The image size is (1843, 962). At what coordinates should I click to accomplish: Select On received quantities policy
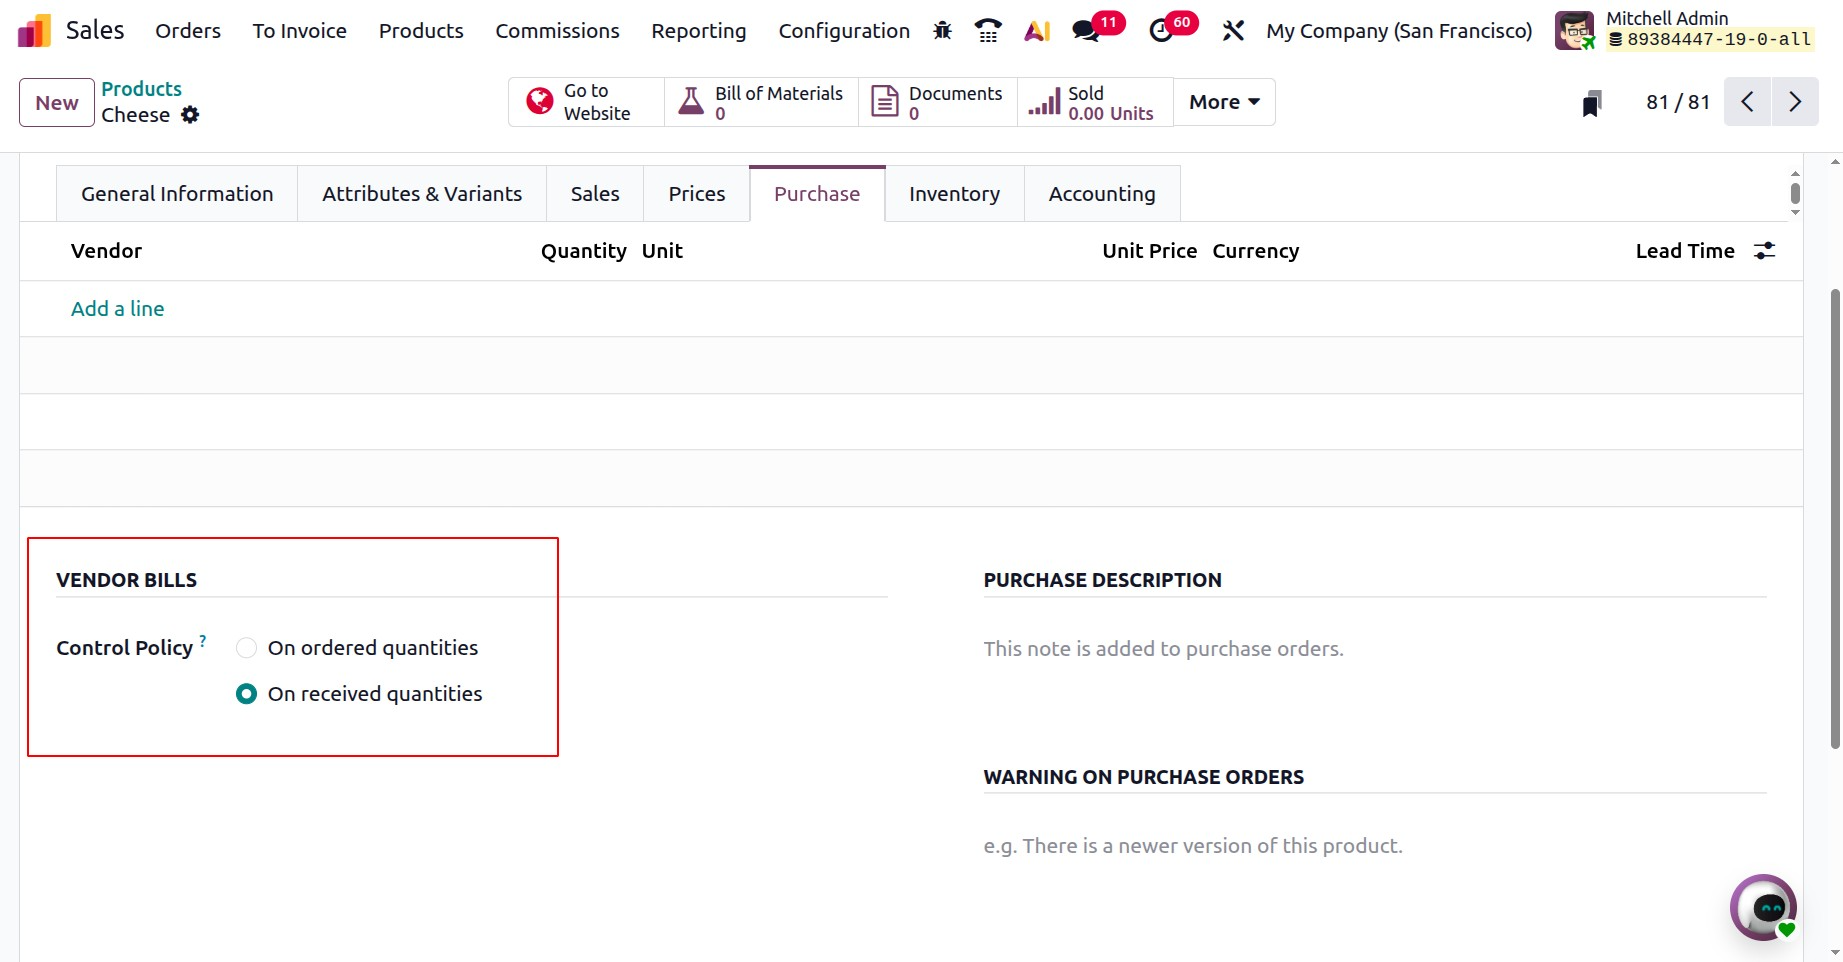point(247,694)
